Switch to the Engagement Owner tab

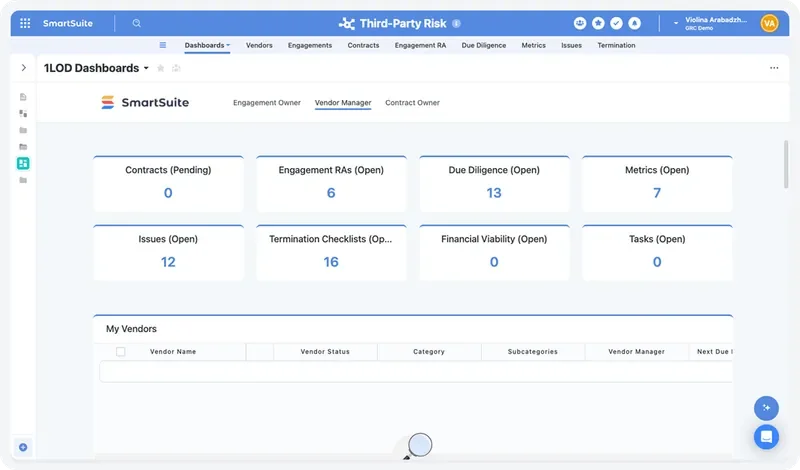267,103
